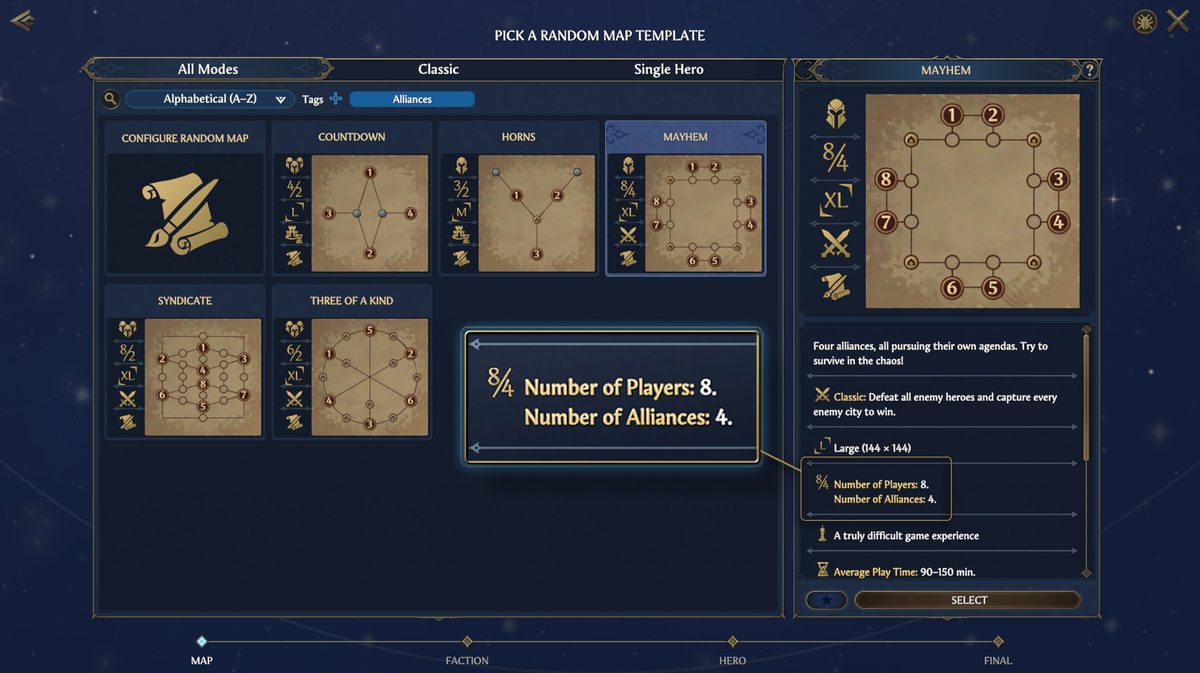Open help question mark beside Mayhem title
Screen dimensions: 1200x673
tap(1089, 70)
